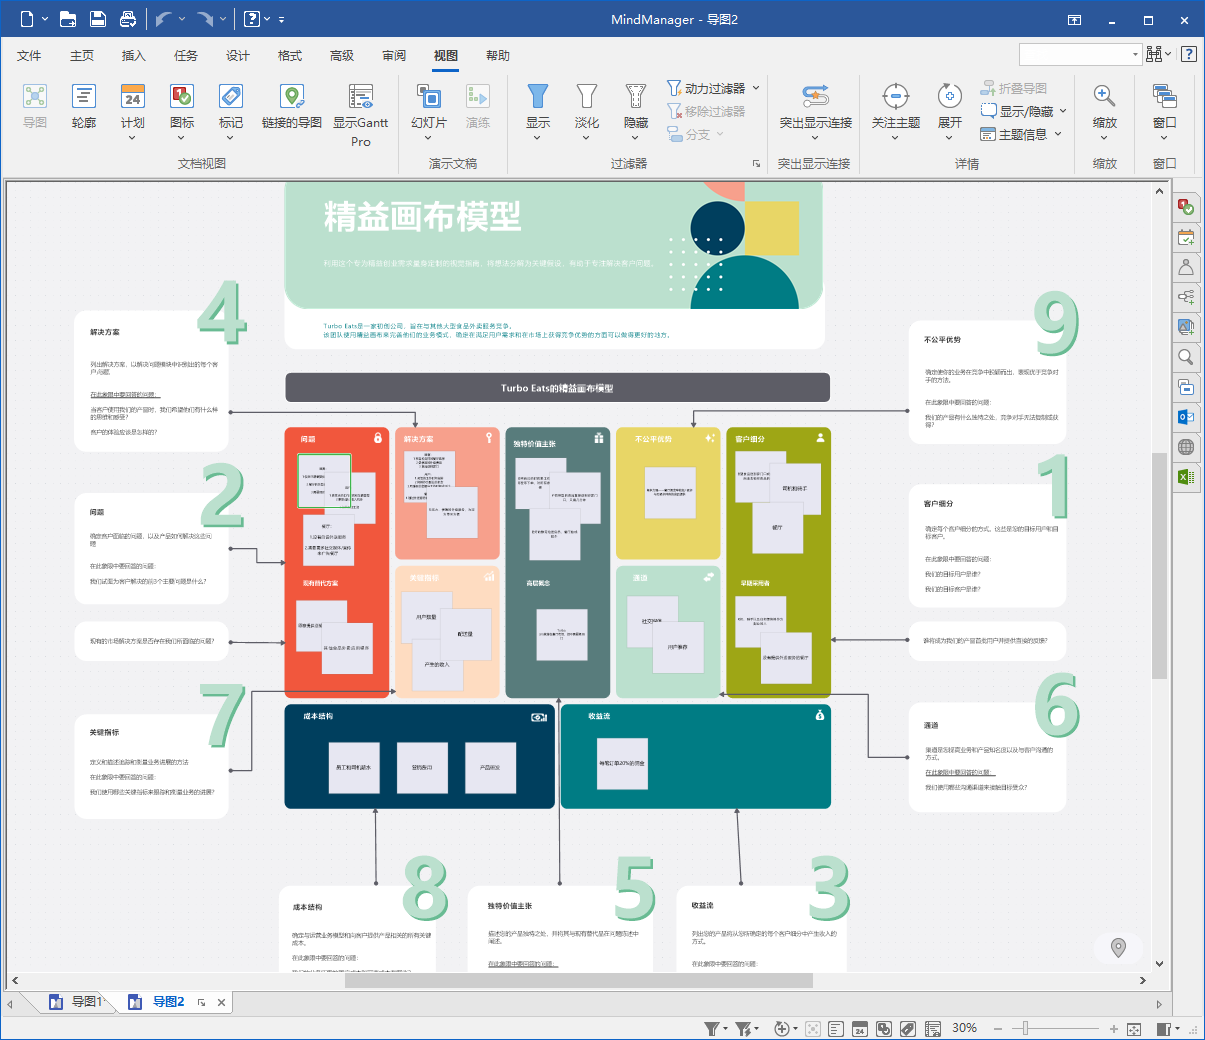Toggle Gantt view button in status bar
Viewport: 1205px width, 1040px height.
coord(933,1029)
